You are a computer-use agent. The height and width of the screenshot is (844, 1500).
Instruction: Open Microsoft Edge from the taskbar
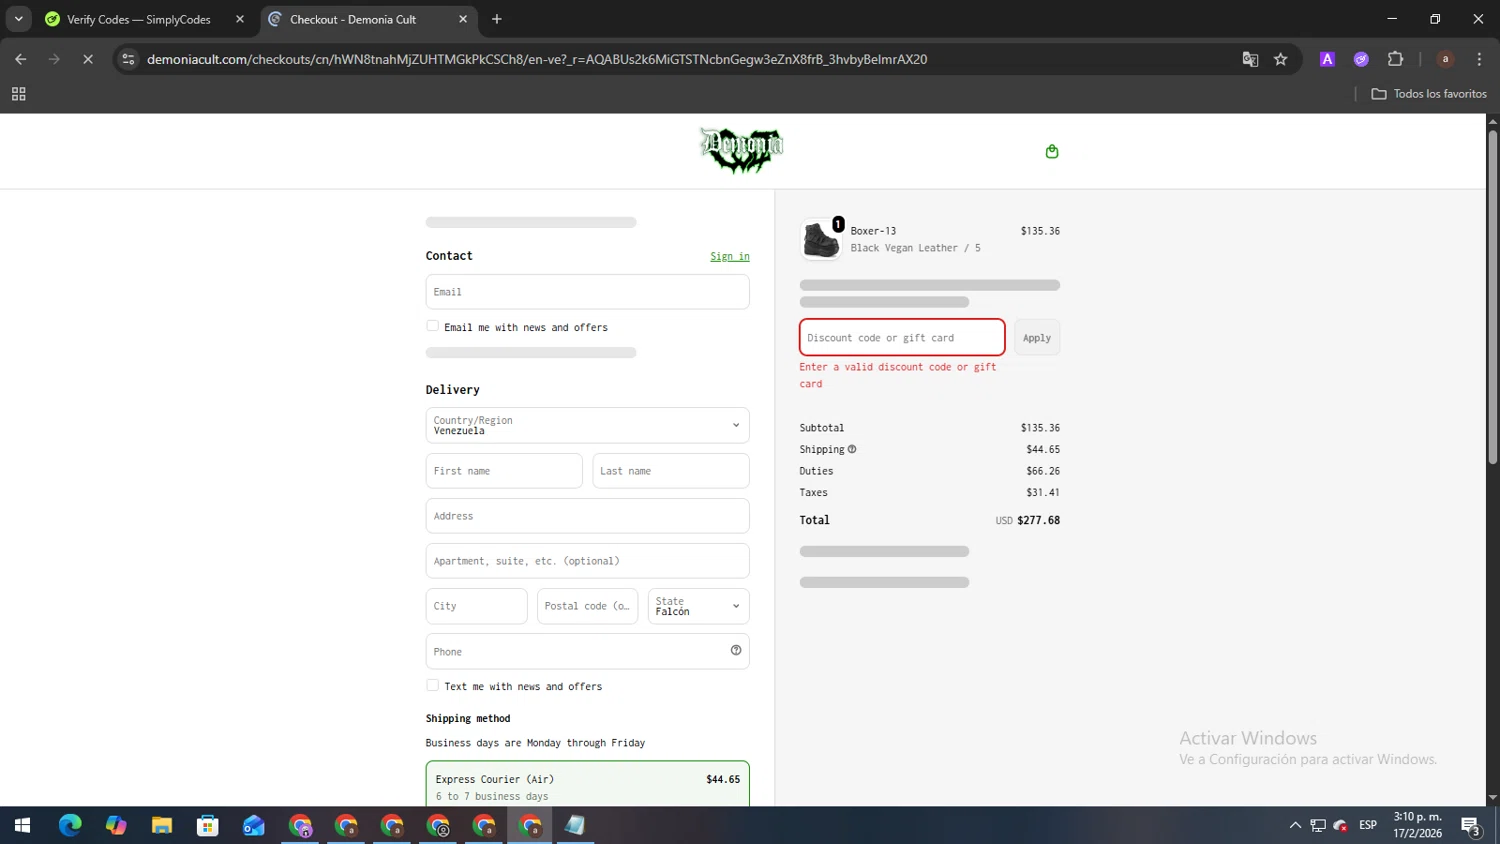(70, 825)
